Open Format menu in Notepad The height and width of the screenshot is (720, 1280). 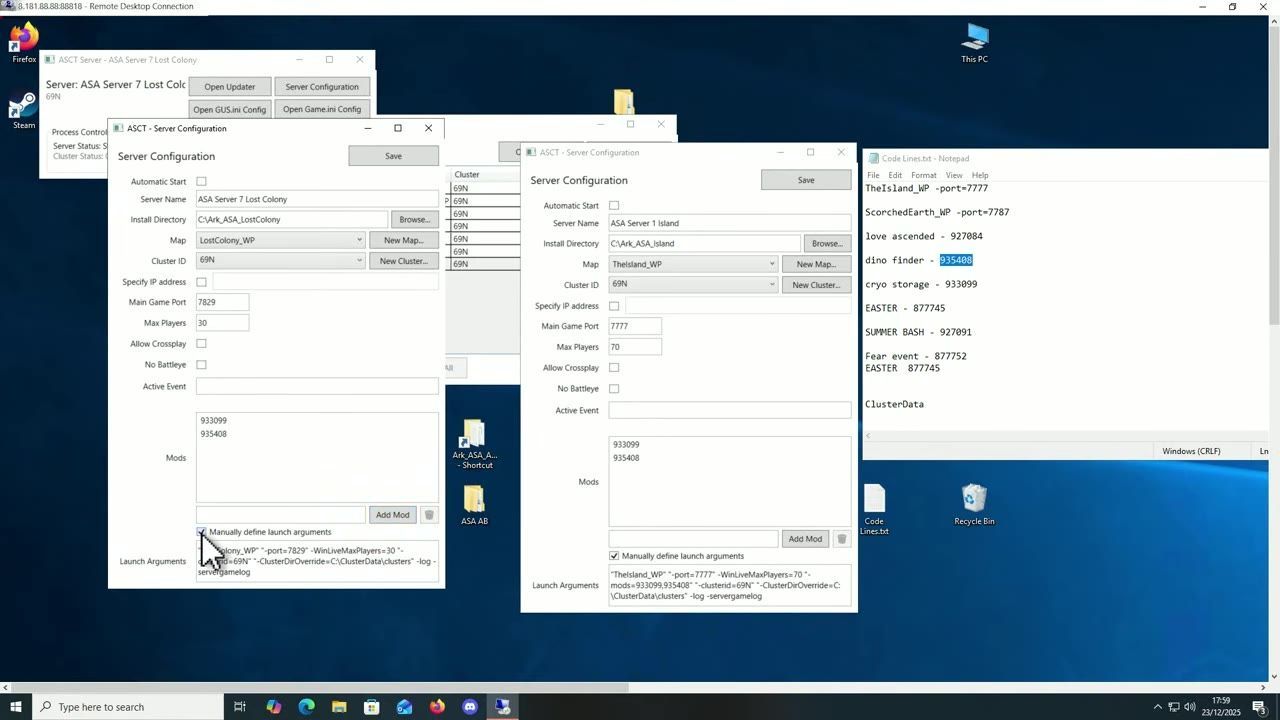click(924, 175)
